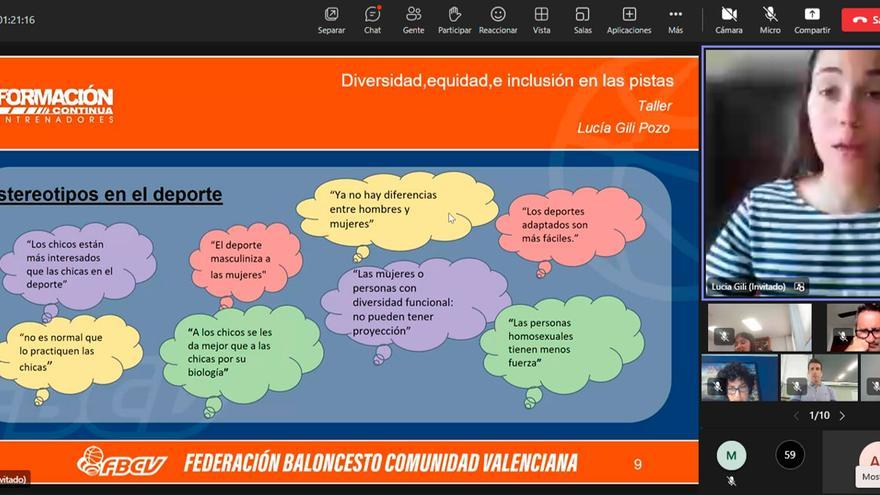Select the video thumbnail of man in blue shirt
The image size is (880, 495).
tap(818, 378)
